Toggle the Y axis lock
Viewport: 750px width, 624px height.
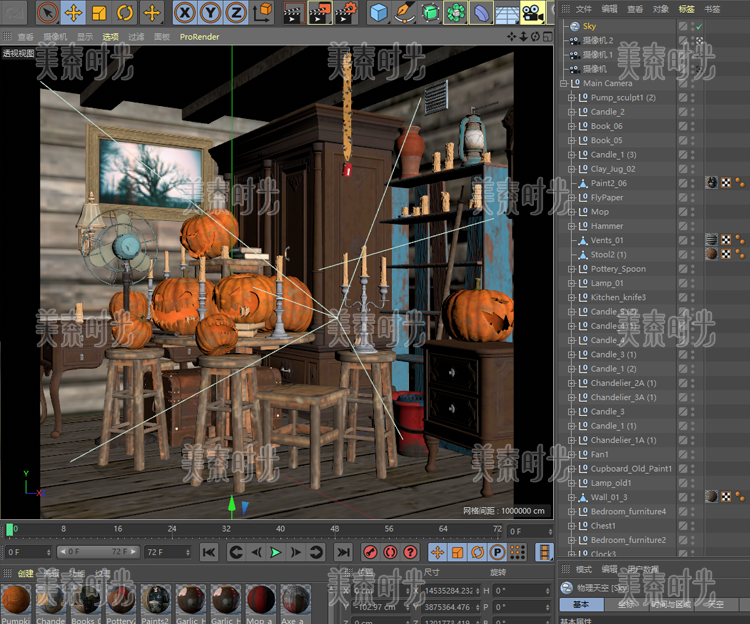point(210,13)
